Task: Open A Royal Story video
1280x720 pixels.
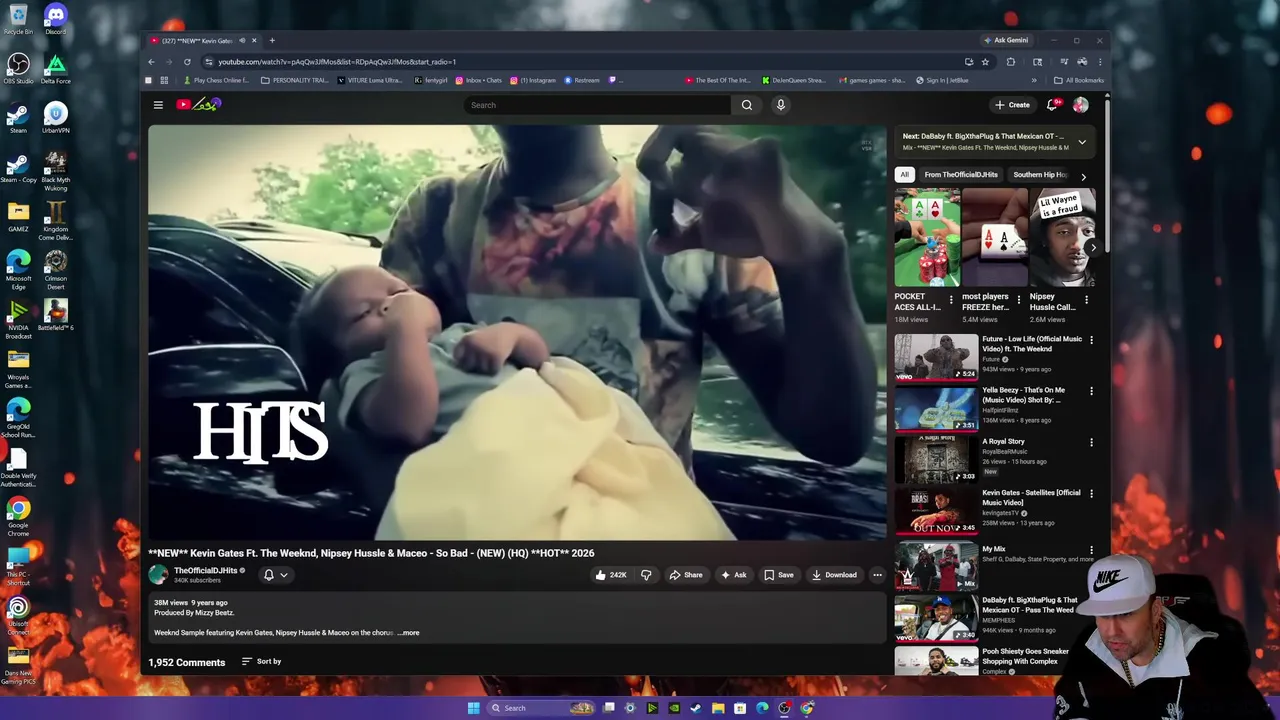Action: click(x=1003, y=441)
